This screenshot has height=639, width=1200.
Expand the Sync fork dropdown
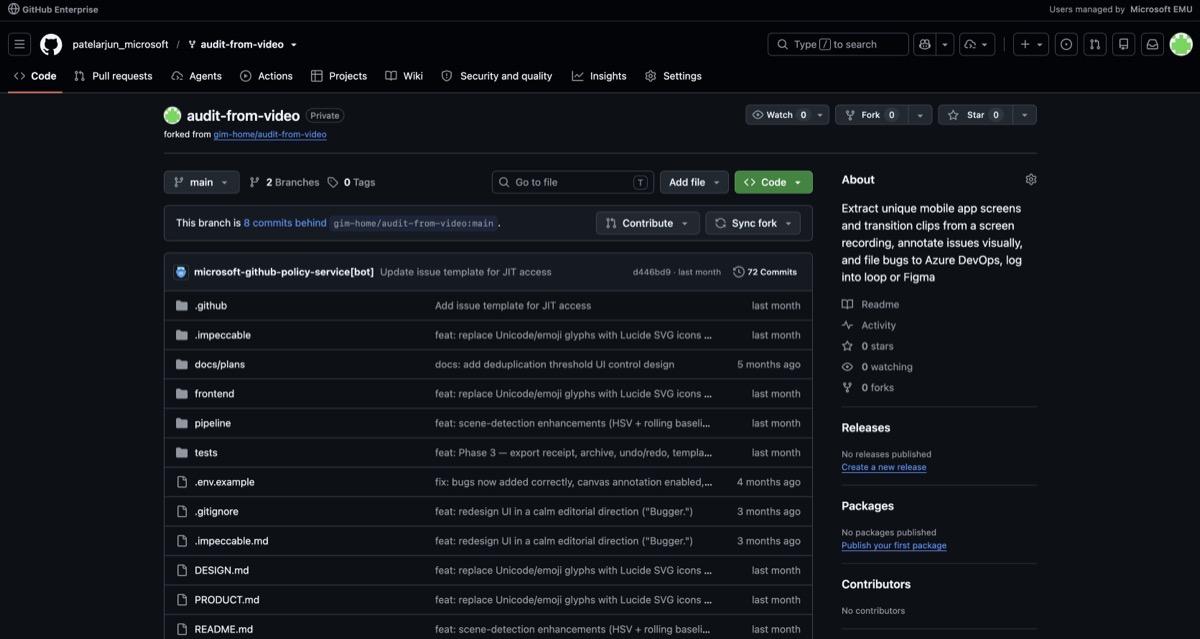753,223
